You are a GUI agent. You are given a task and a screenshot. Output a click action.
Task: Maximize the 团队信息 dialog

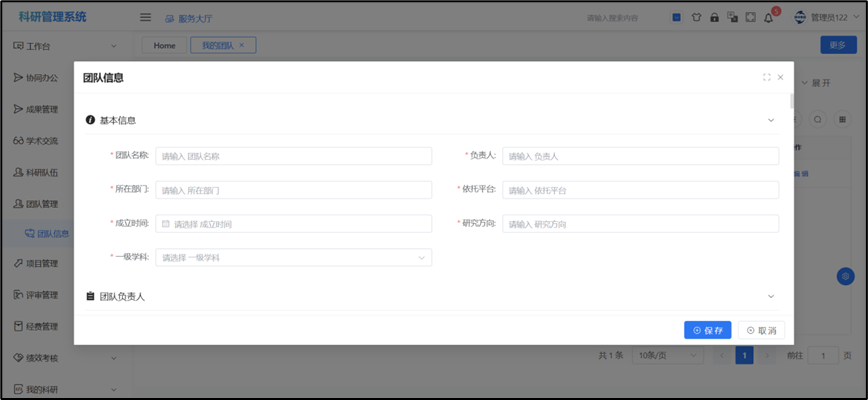(766, 77)
